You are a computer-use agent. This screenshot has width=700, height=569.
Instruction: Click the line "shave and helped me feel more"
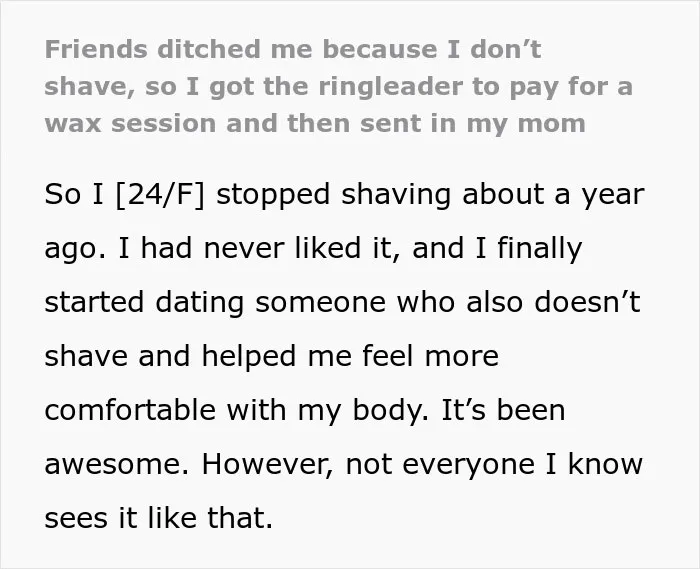271,356
